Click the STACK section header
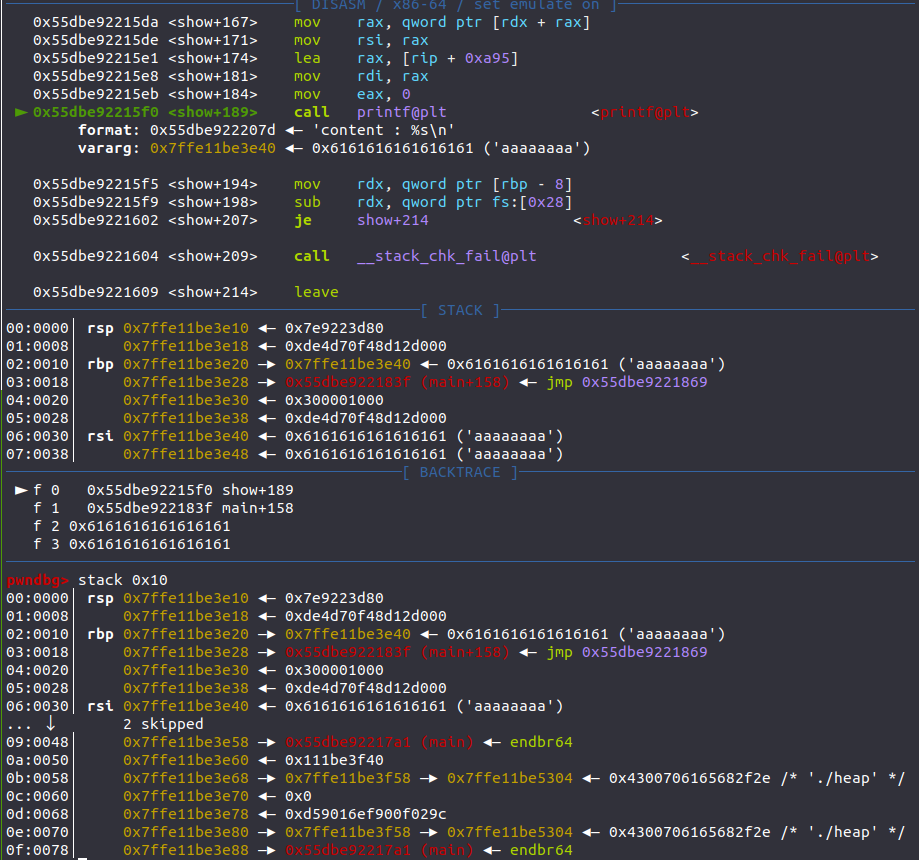 460,310
